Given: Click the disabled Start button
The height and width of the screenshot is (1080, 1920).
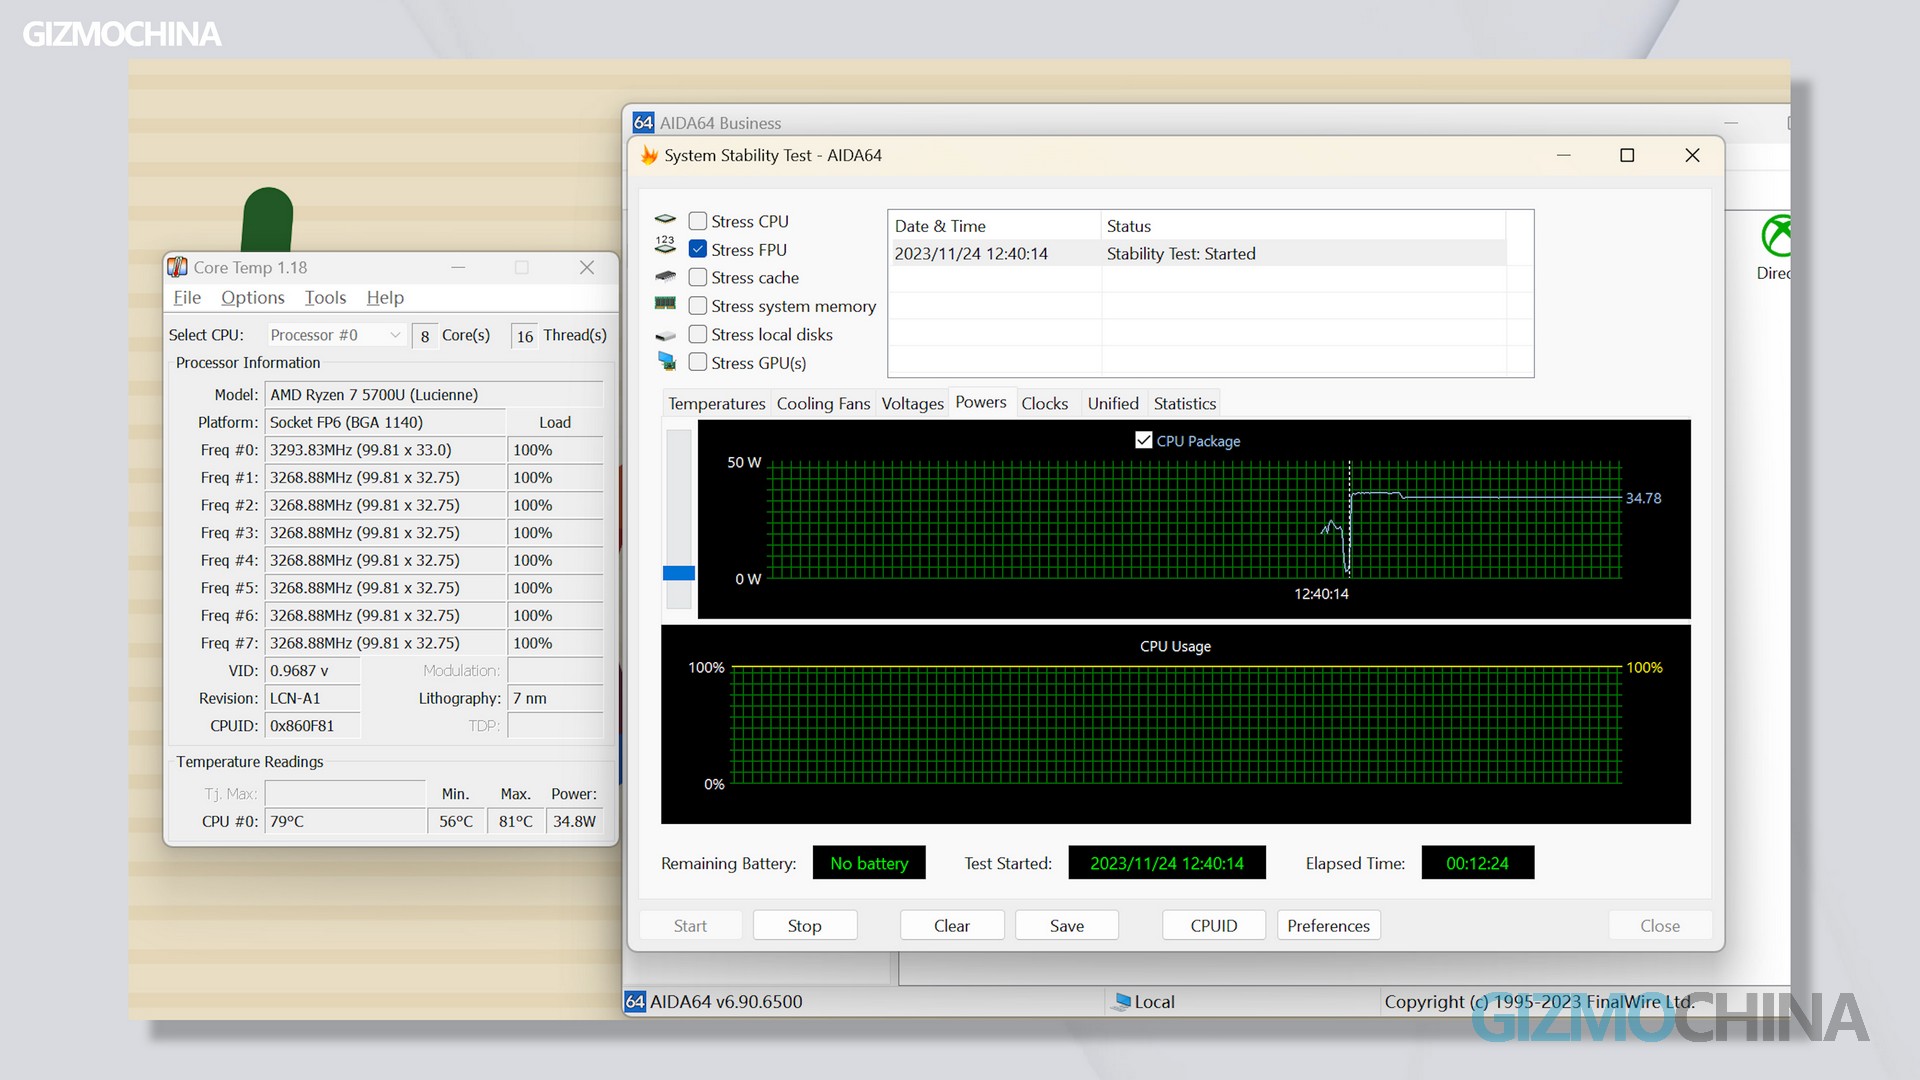Looking at the screenshot, I should pos(690,925).
